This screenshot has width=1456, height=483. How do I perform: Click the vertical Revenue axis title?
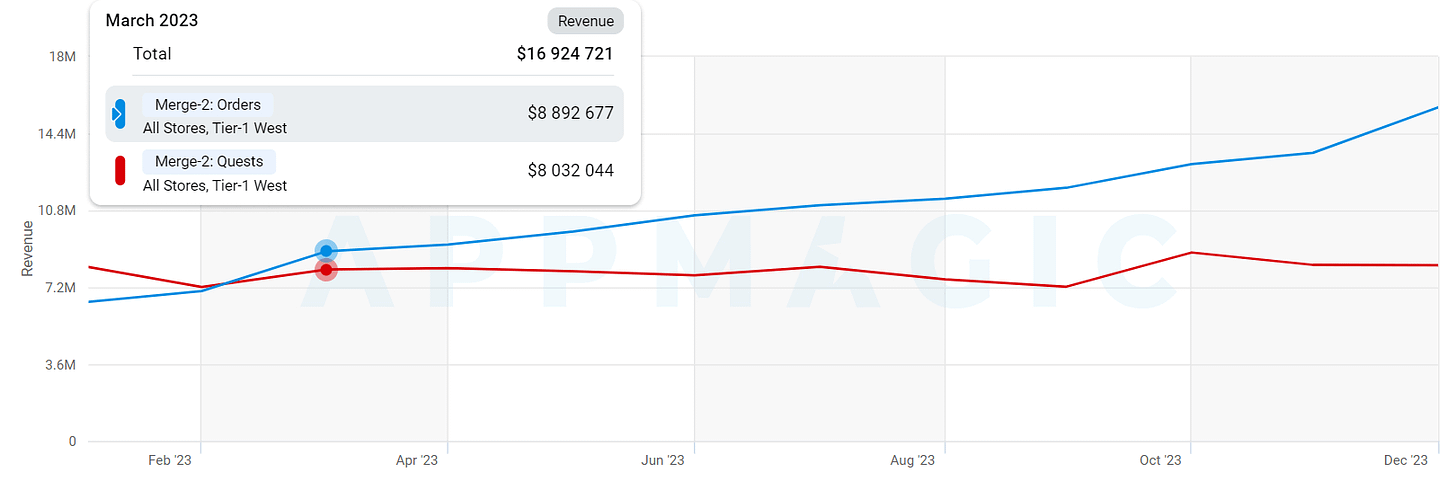click(x=28, y=249)
